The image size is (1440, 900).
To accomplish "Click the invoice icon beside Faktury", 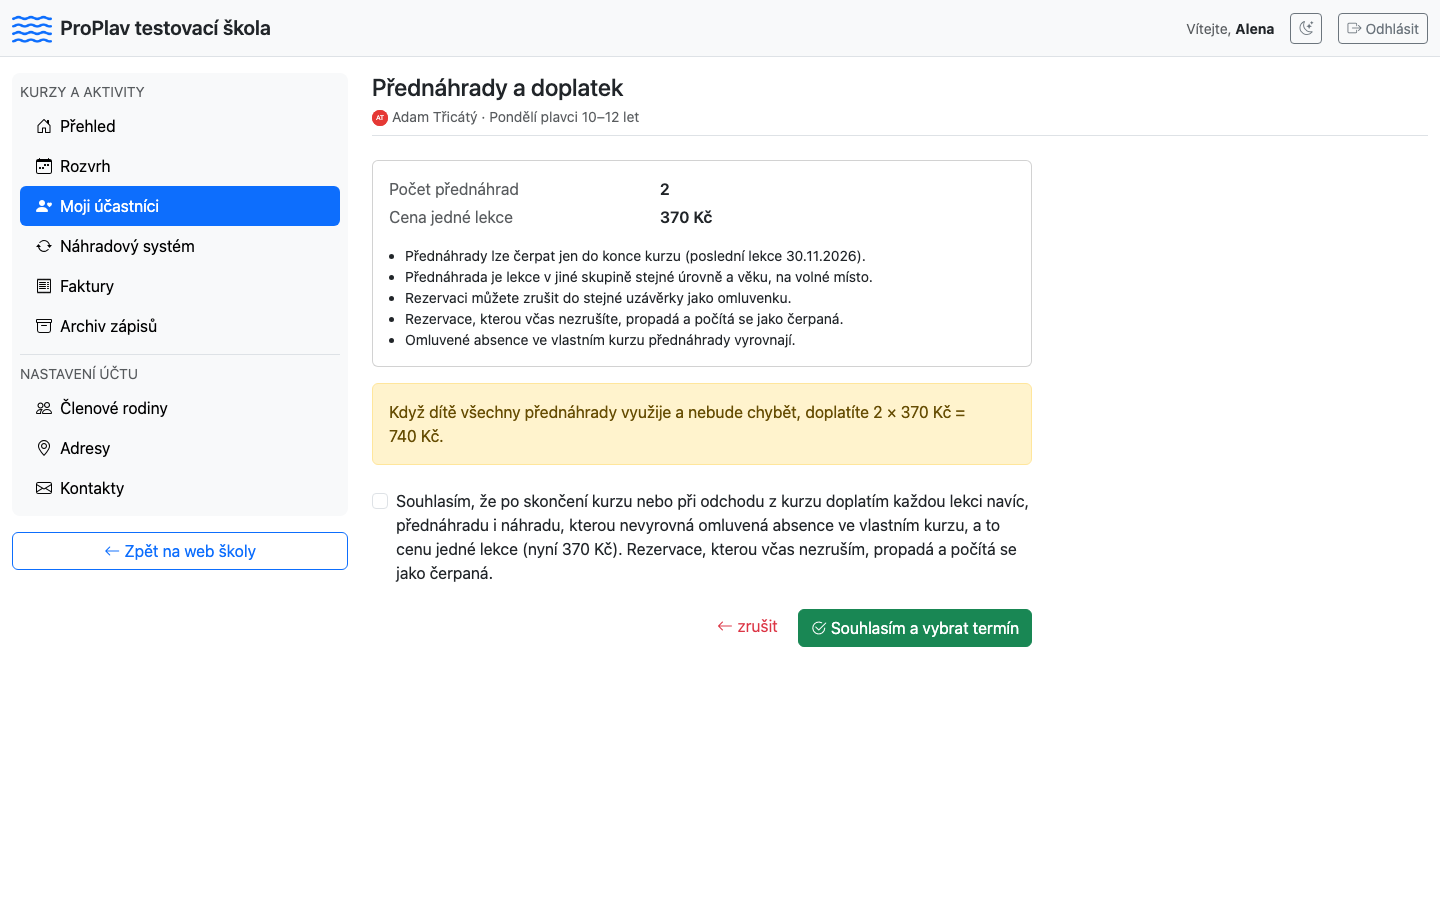I will pos(44,286).
